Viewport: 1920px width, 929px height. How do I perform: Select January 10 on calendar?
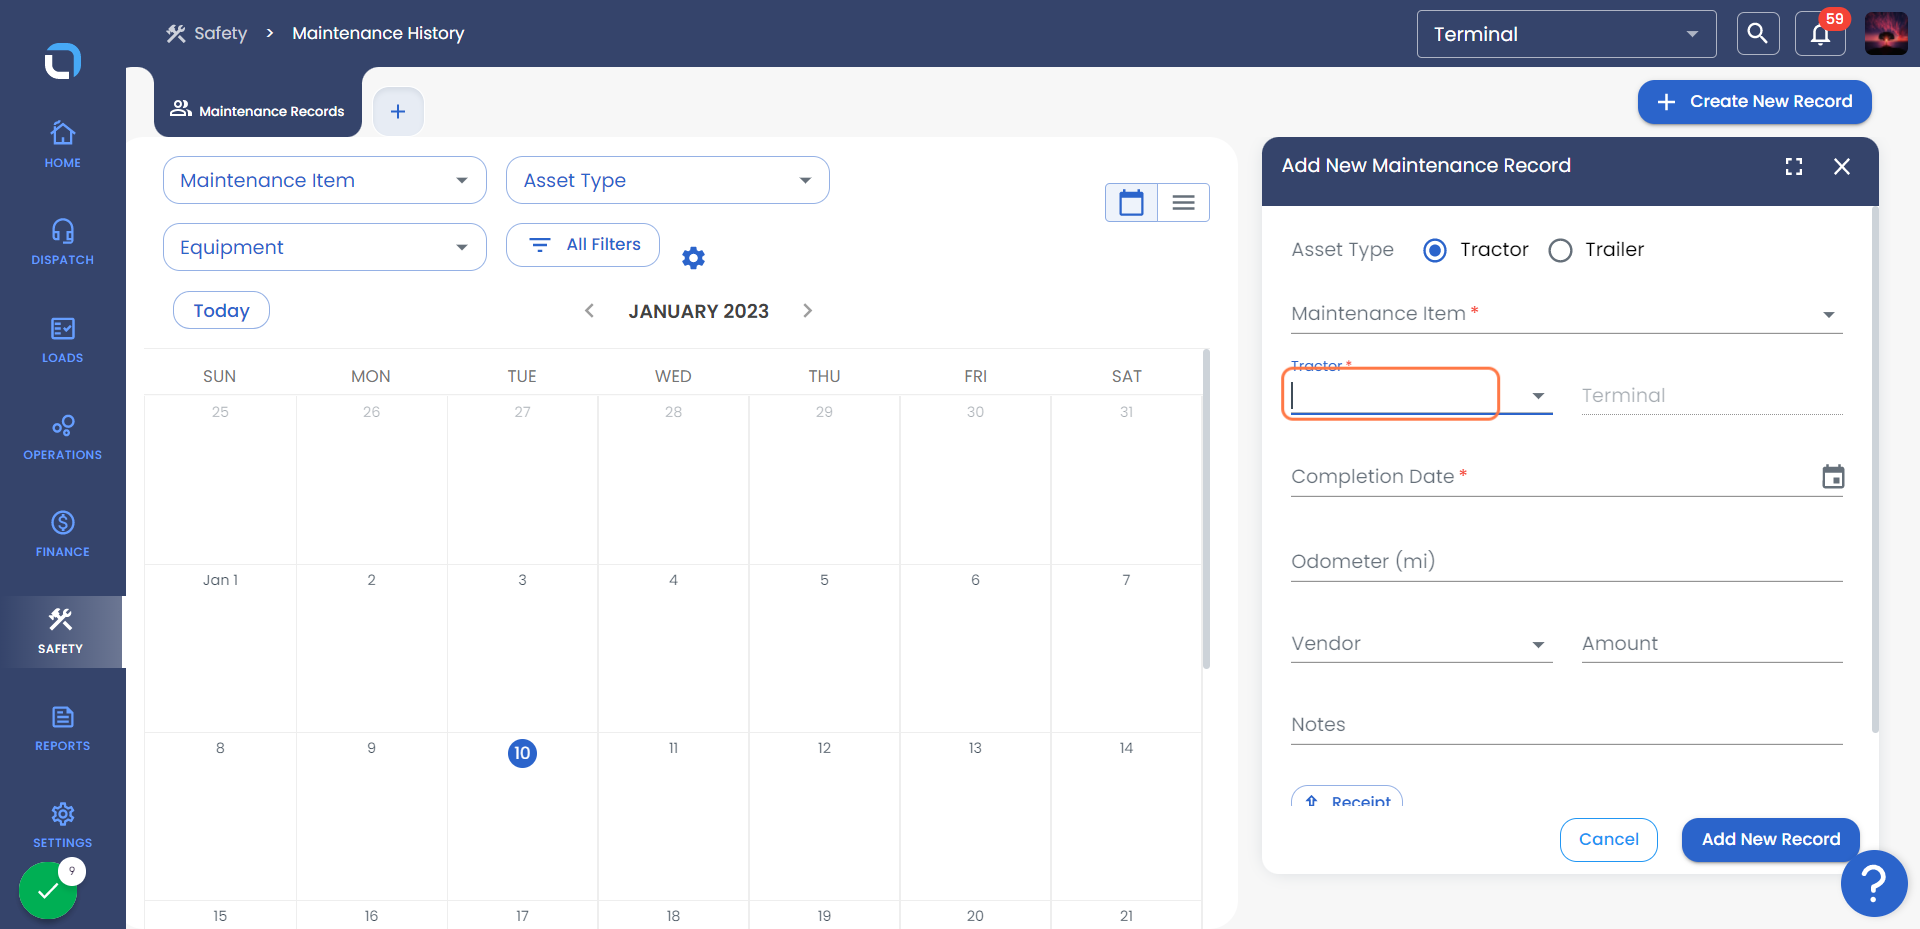[x=522, y=753]
